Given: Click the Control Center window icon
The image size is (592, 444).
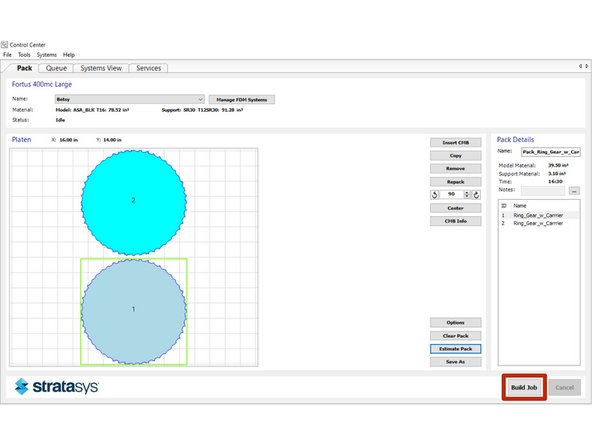Looking at the screenshot, I should click(4, 45).
